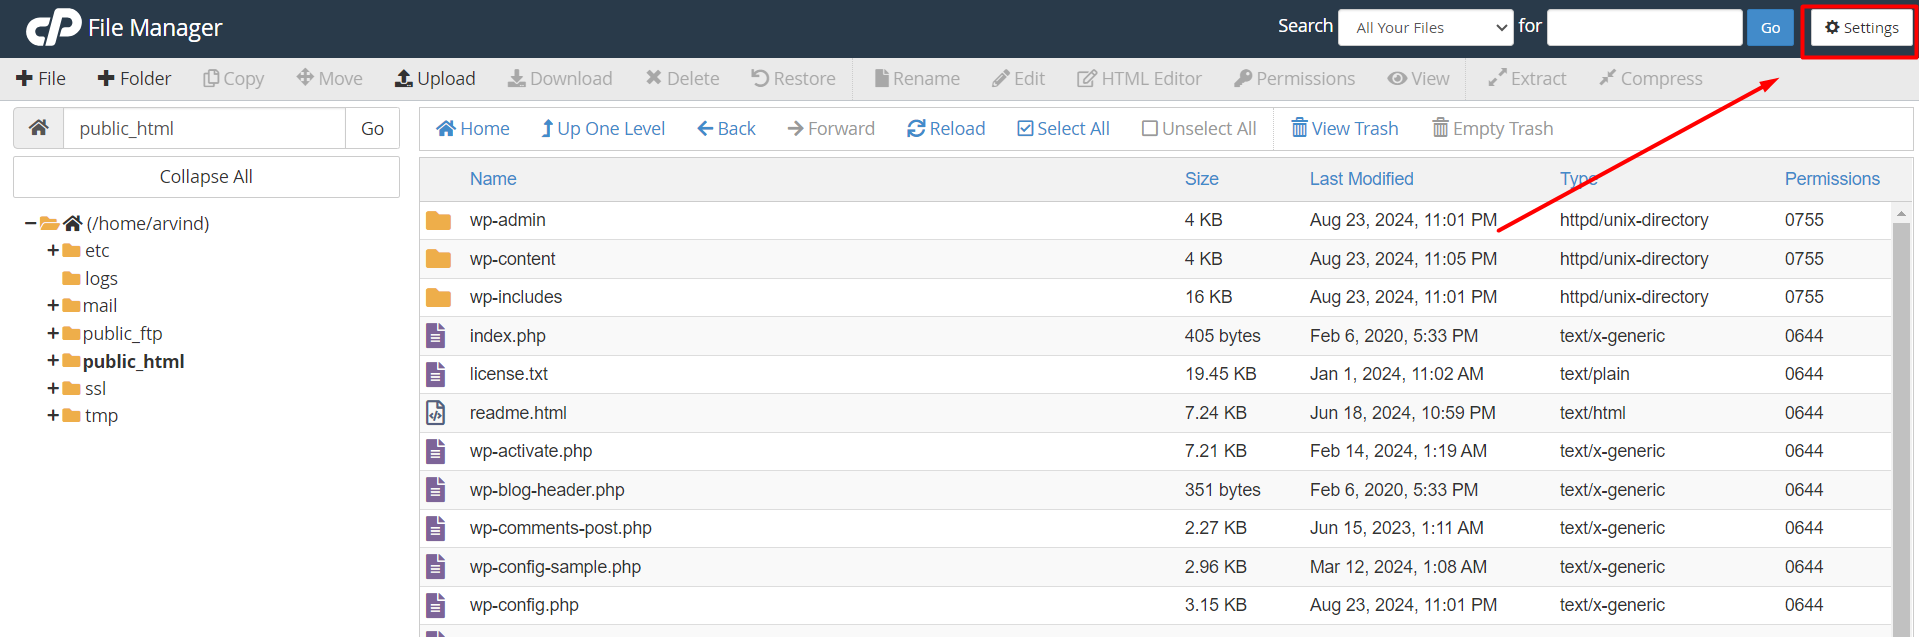Click the Rename toolbar button
This screenshot has height=637, width=1919.
pyautogui.click(x=917, y=78)
